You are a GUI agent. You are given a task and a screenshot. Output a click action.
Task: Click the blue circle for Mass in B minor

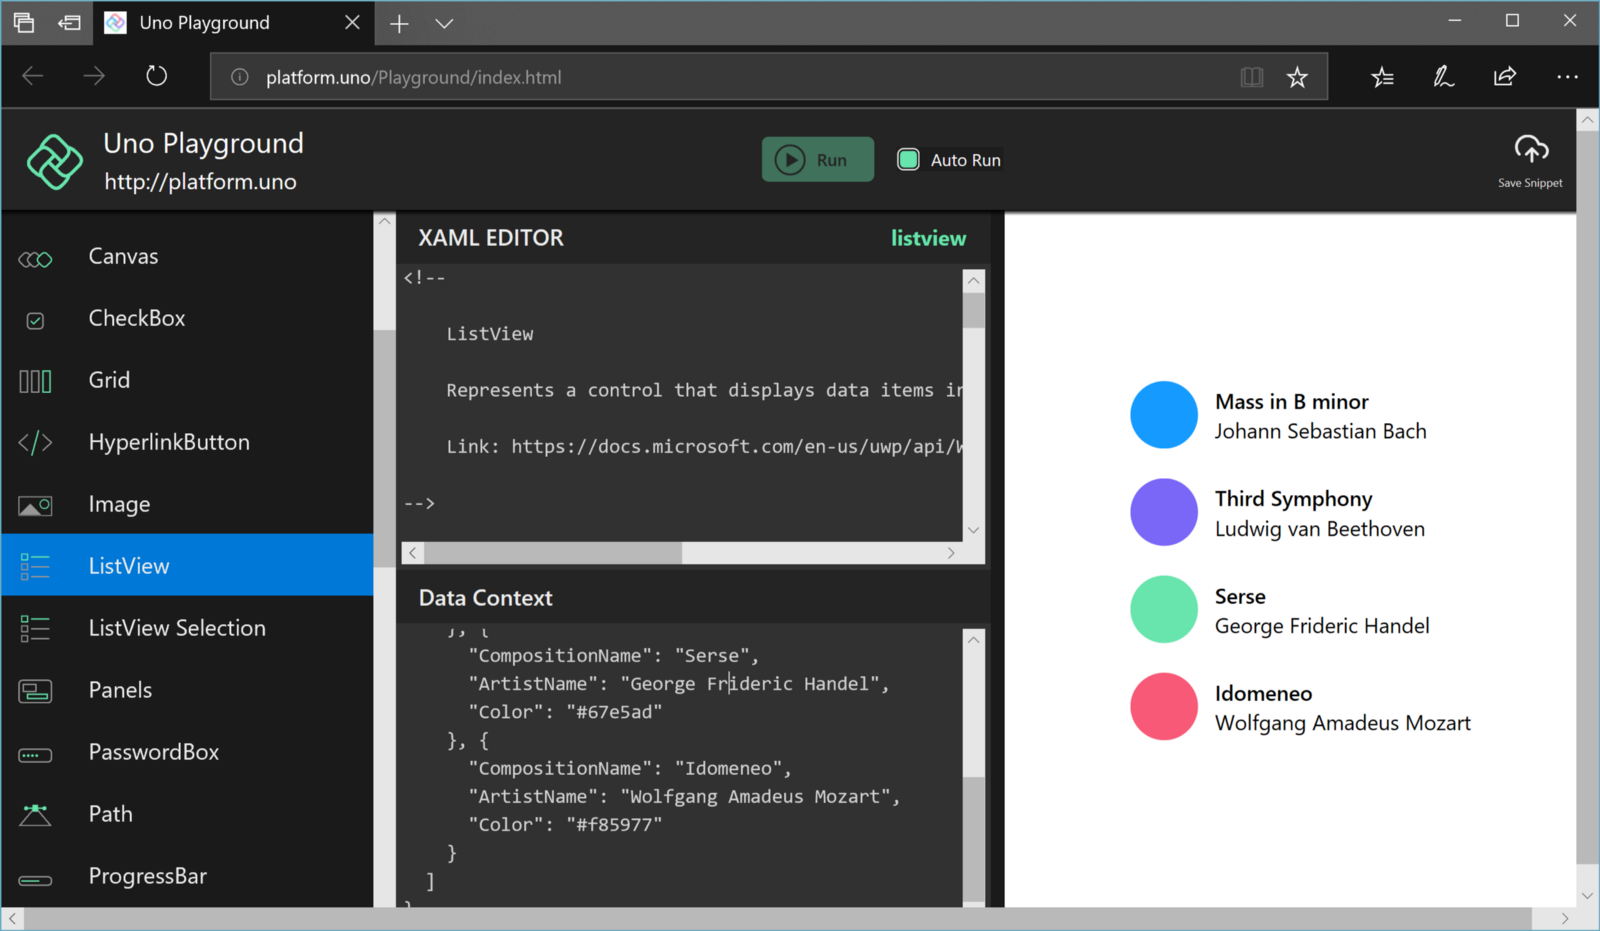pyautogui.click(x=1163, y=415)
